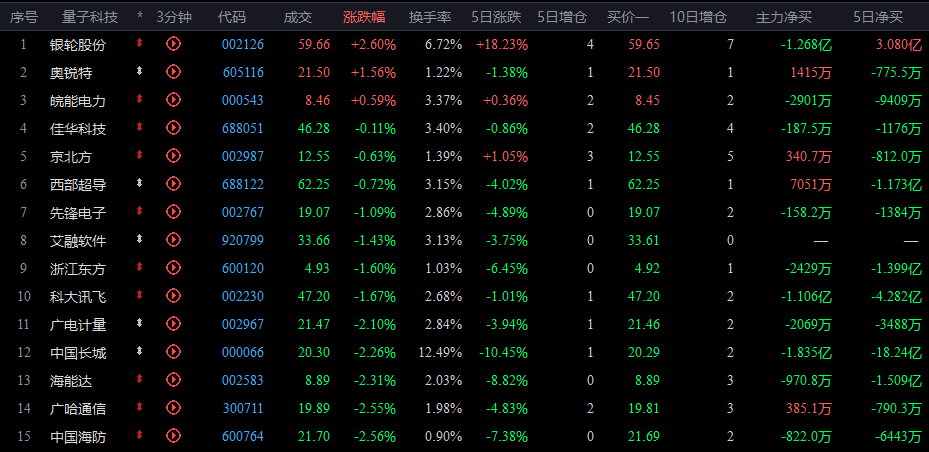Open stock code 605116
Image resolution: width=929 pixels, height=452 pixels.
(x=243, y=72)
